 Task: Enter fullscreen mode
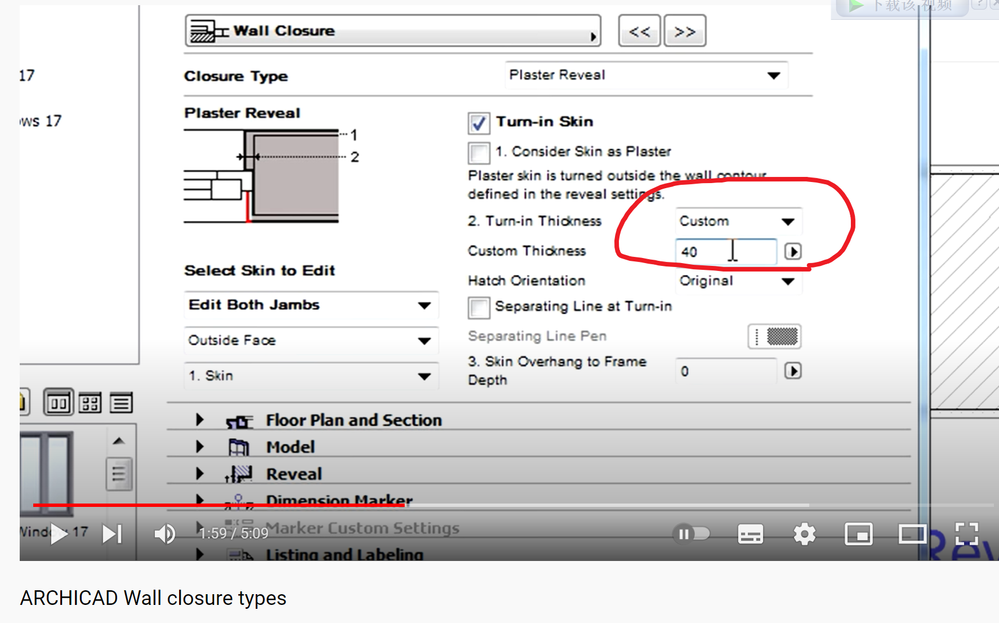tap(967, 534)
